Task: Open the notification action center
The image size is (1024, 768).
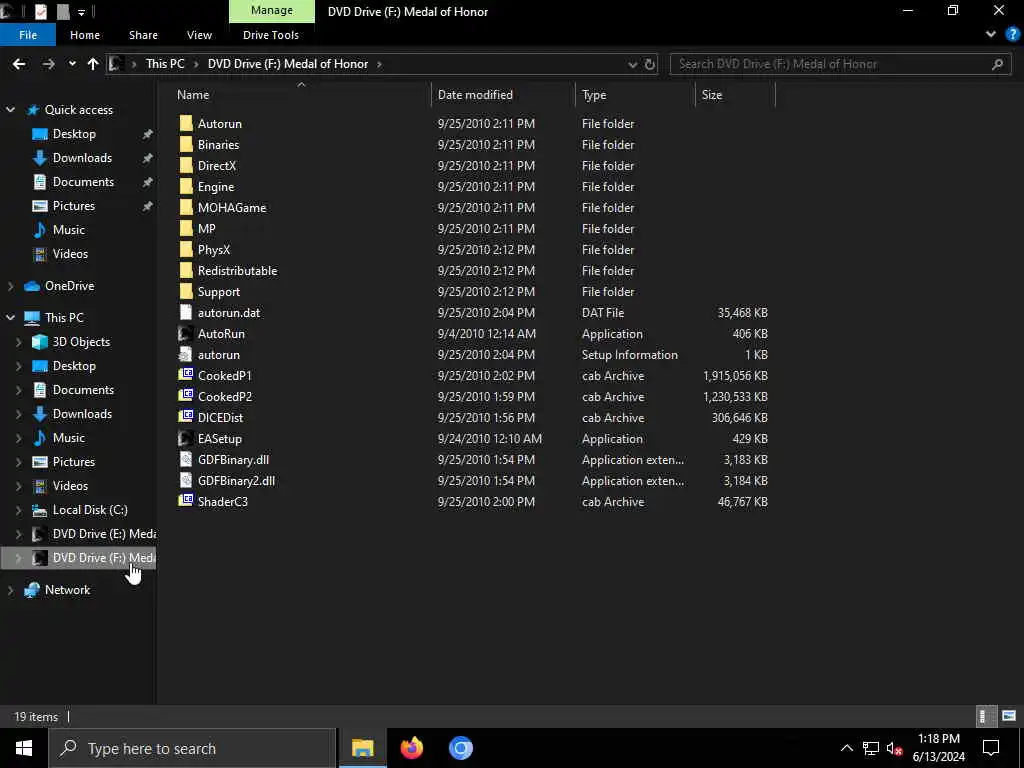Action: pos(991,748)
